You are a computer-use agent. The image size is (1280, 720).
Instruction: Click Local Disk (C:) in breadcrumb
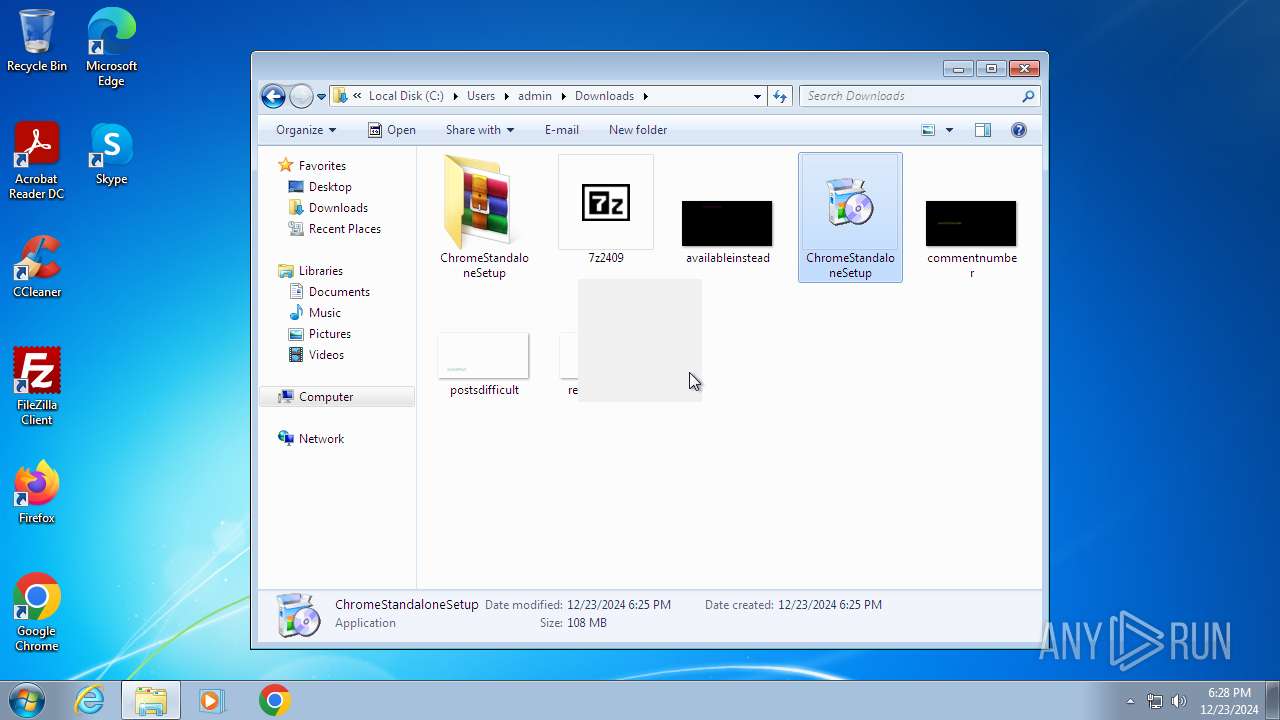click(x=406, y=96)
